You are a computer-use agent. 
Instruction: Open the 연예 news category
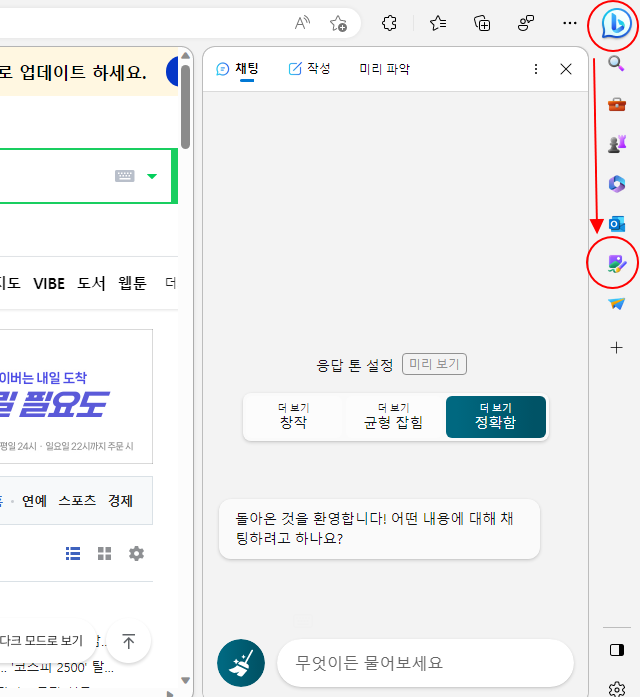pos(34,501)
